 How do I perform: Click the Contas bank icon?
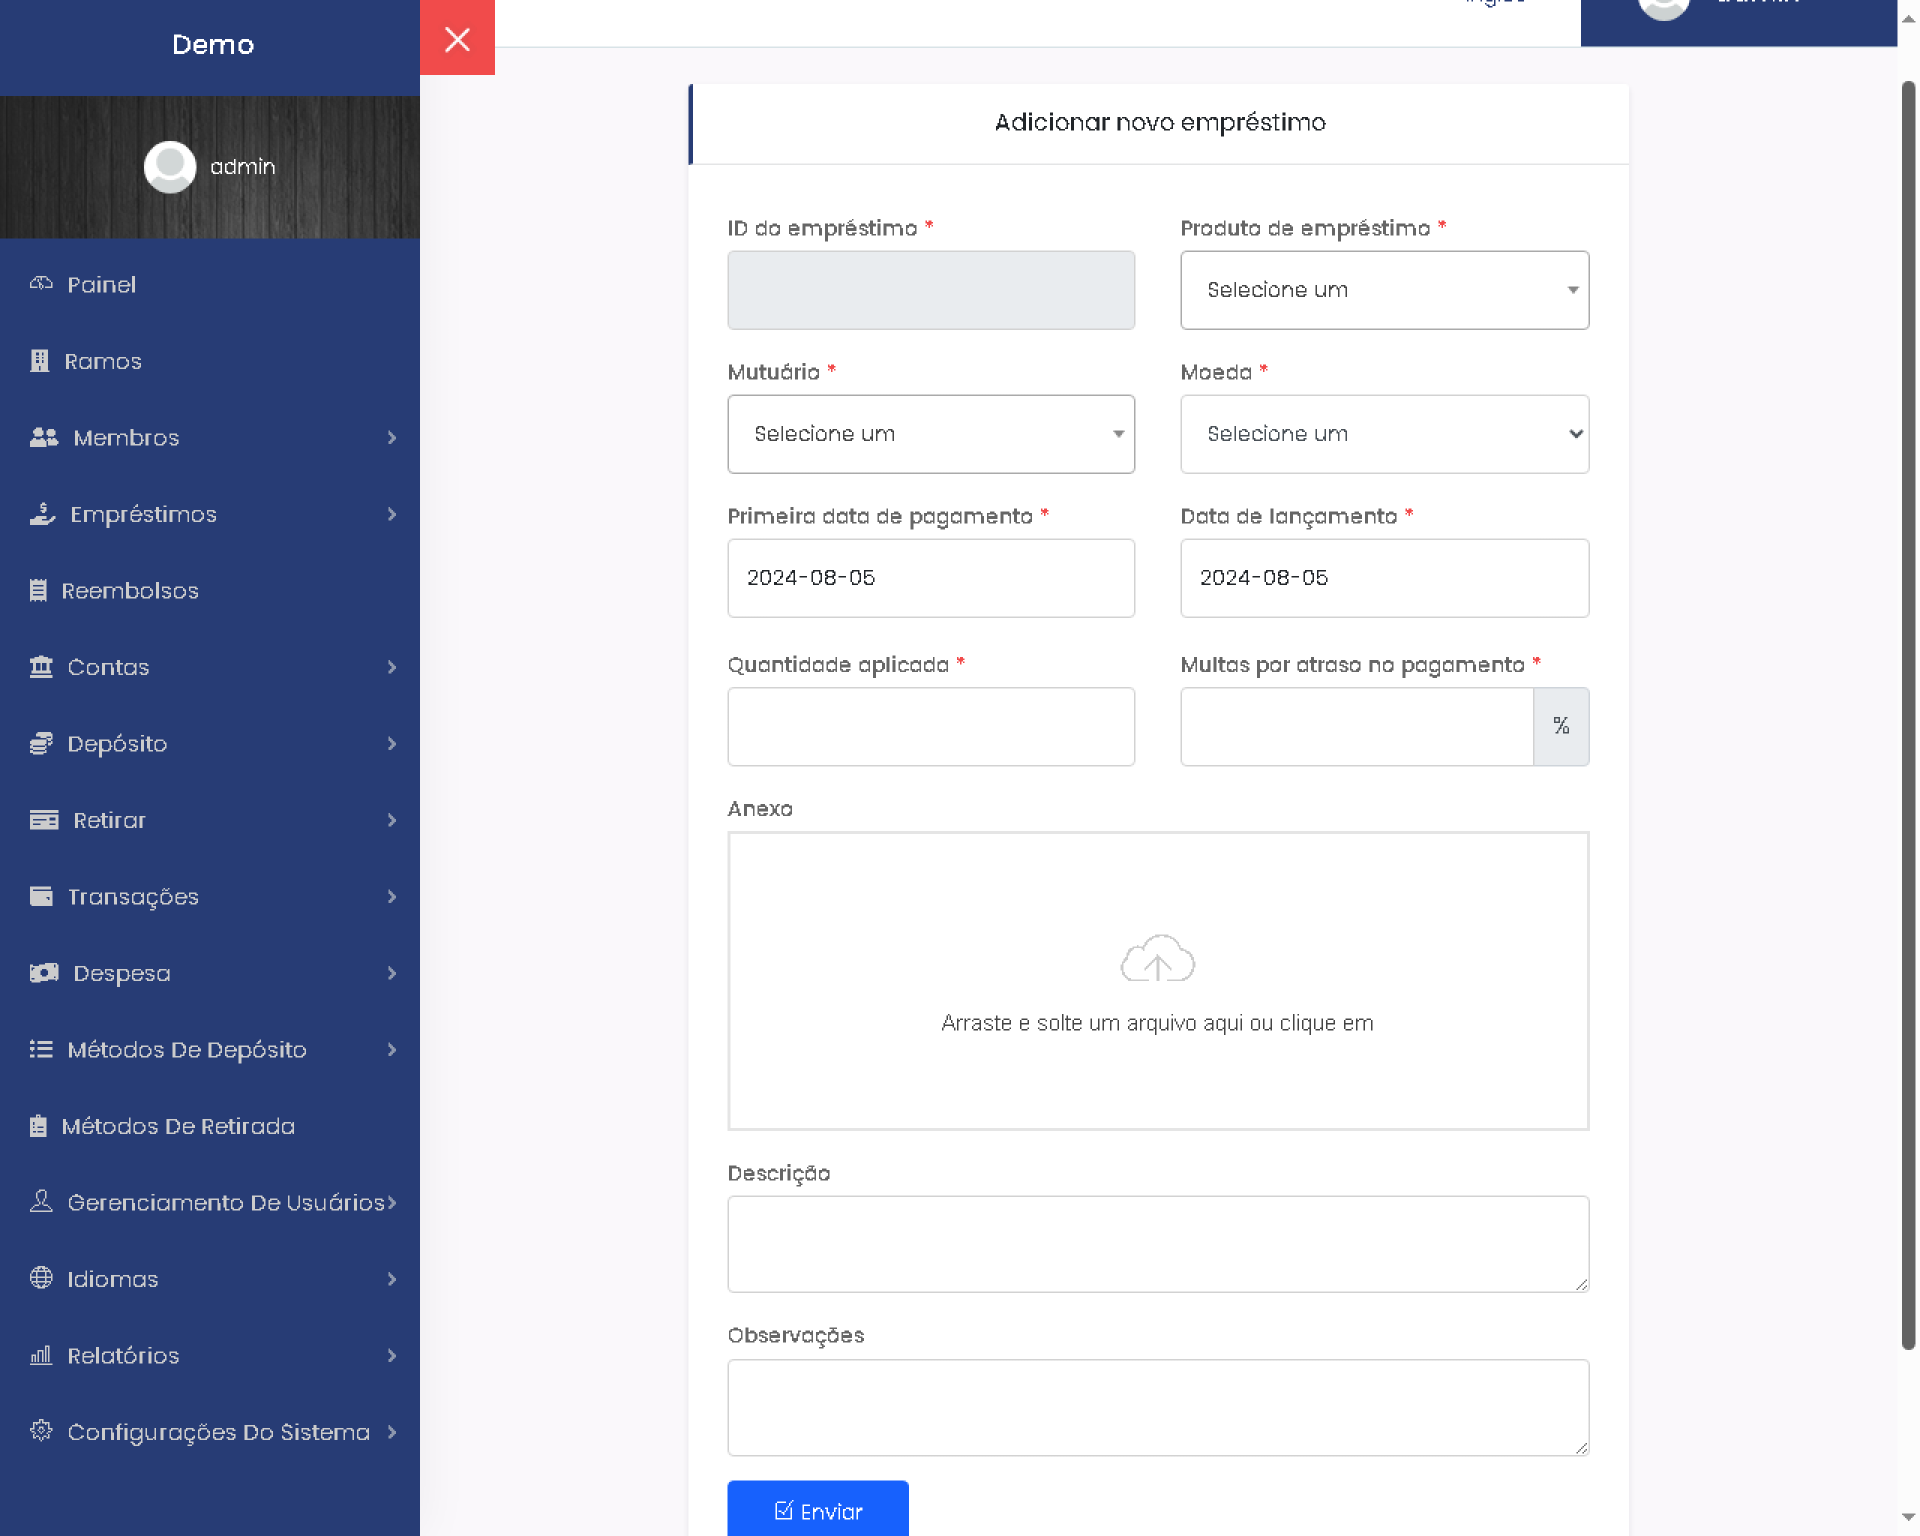click(41, 667)
